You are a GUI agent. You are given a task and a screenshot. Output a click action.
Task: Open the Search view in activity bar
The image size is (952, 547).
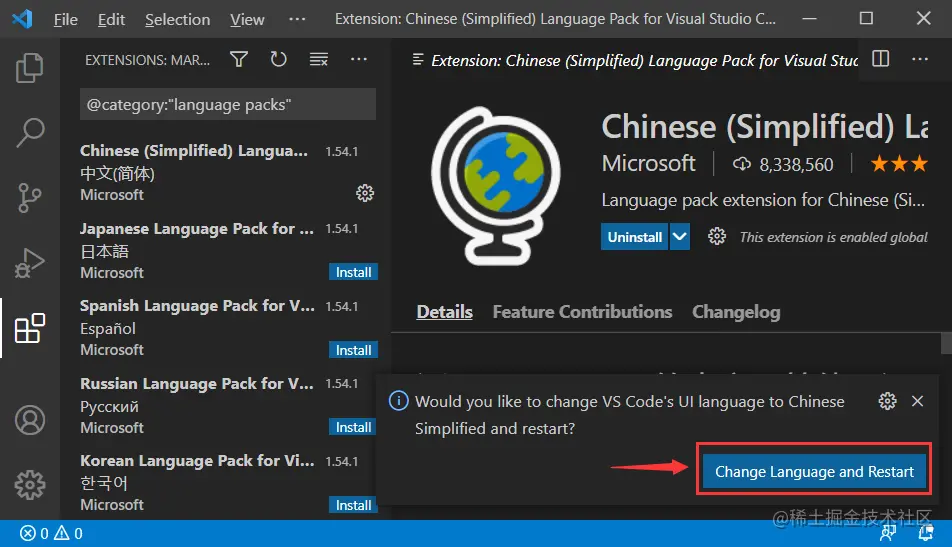point(29,132)
